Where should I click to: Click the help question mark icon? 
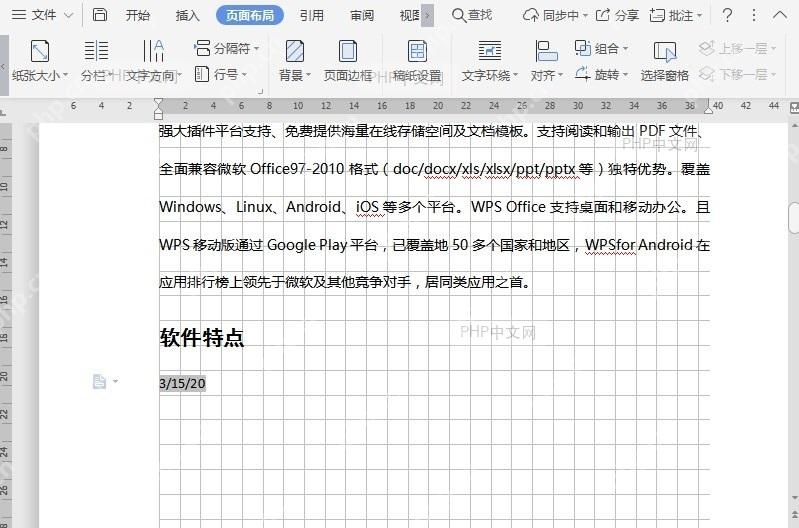tap(727, 15)
